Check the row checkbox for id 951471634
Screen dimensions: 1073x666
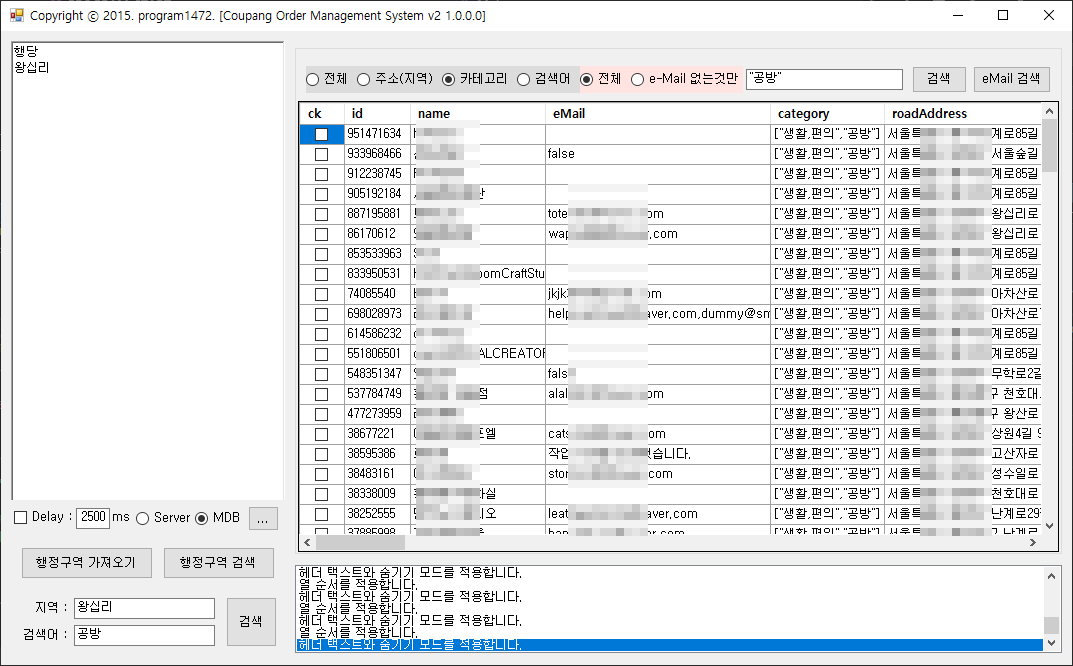[x=321, y=134]
